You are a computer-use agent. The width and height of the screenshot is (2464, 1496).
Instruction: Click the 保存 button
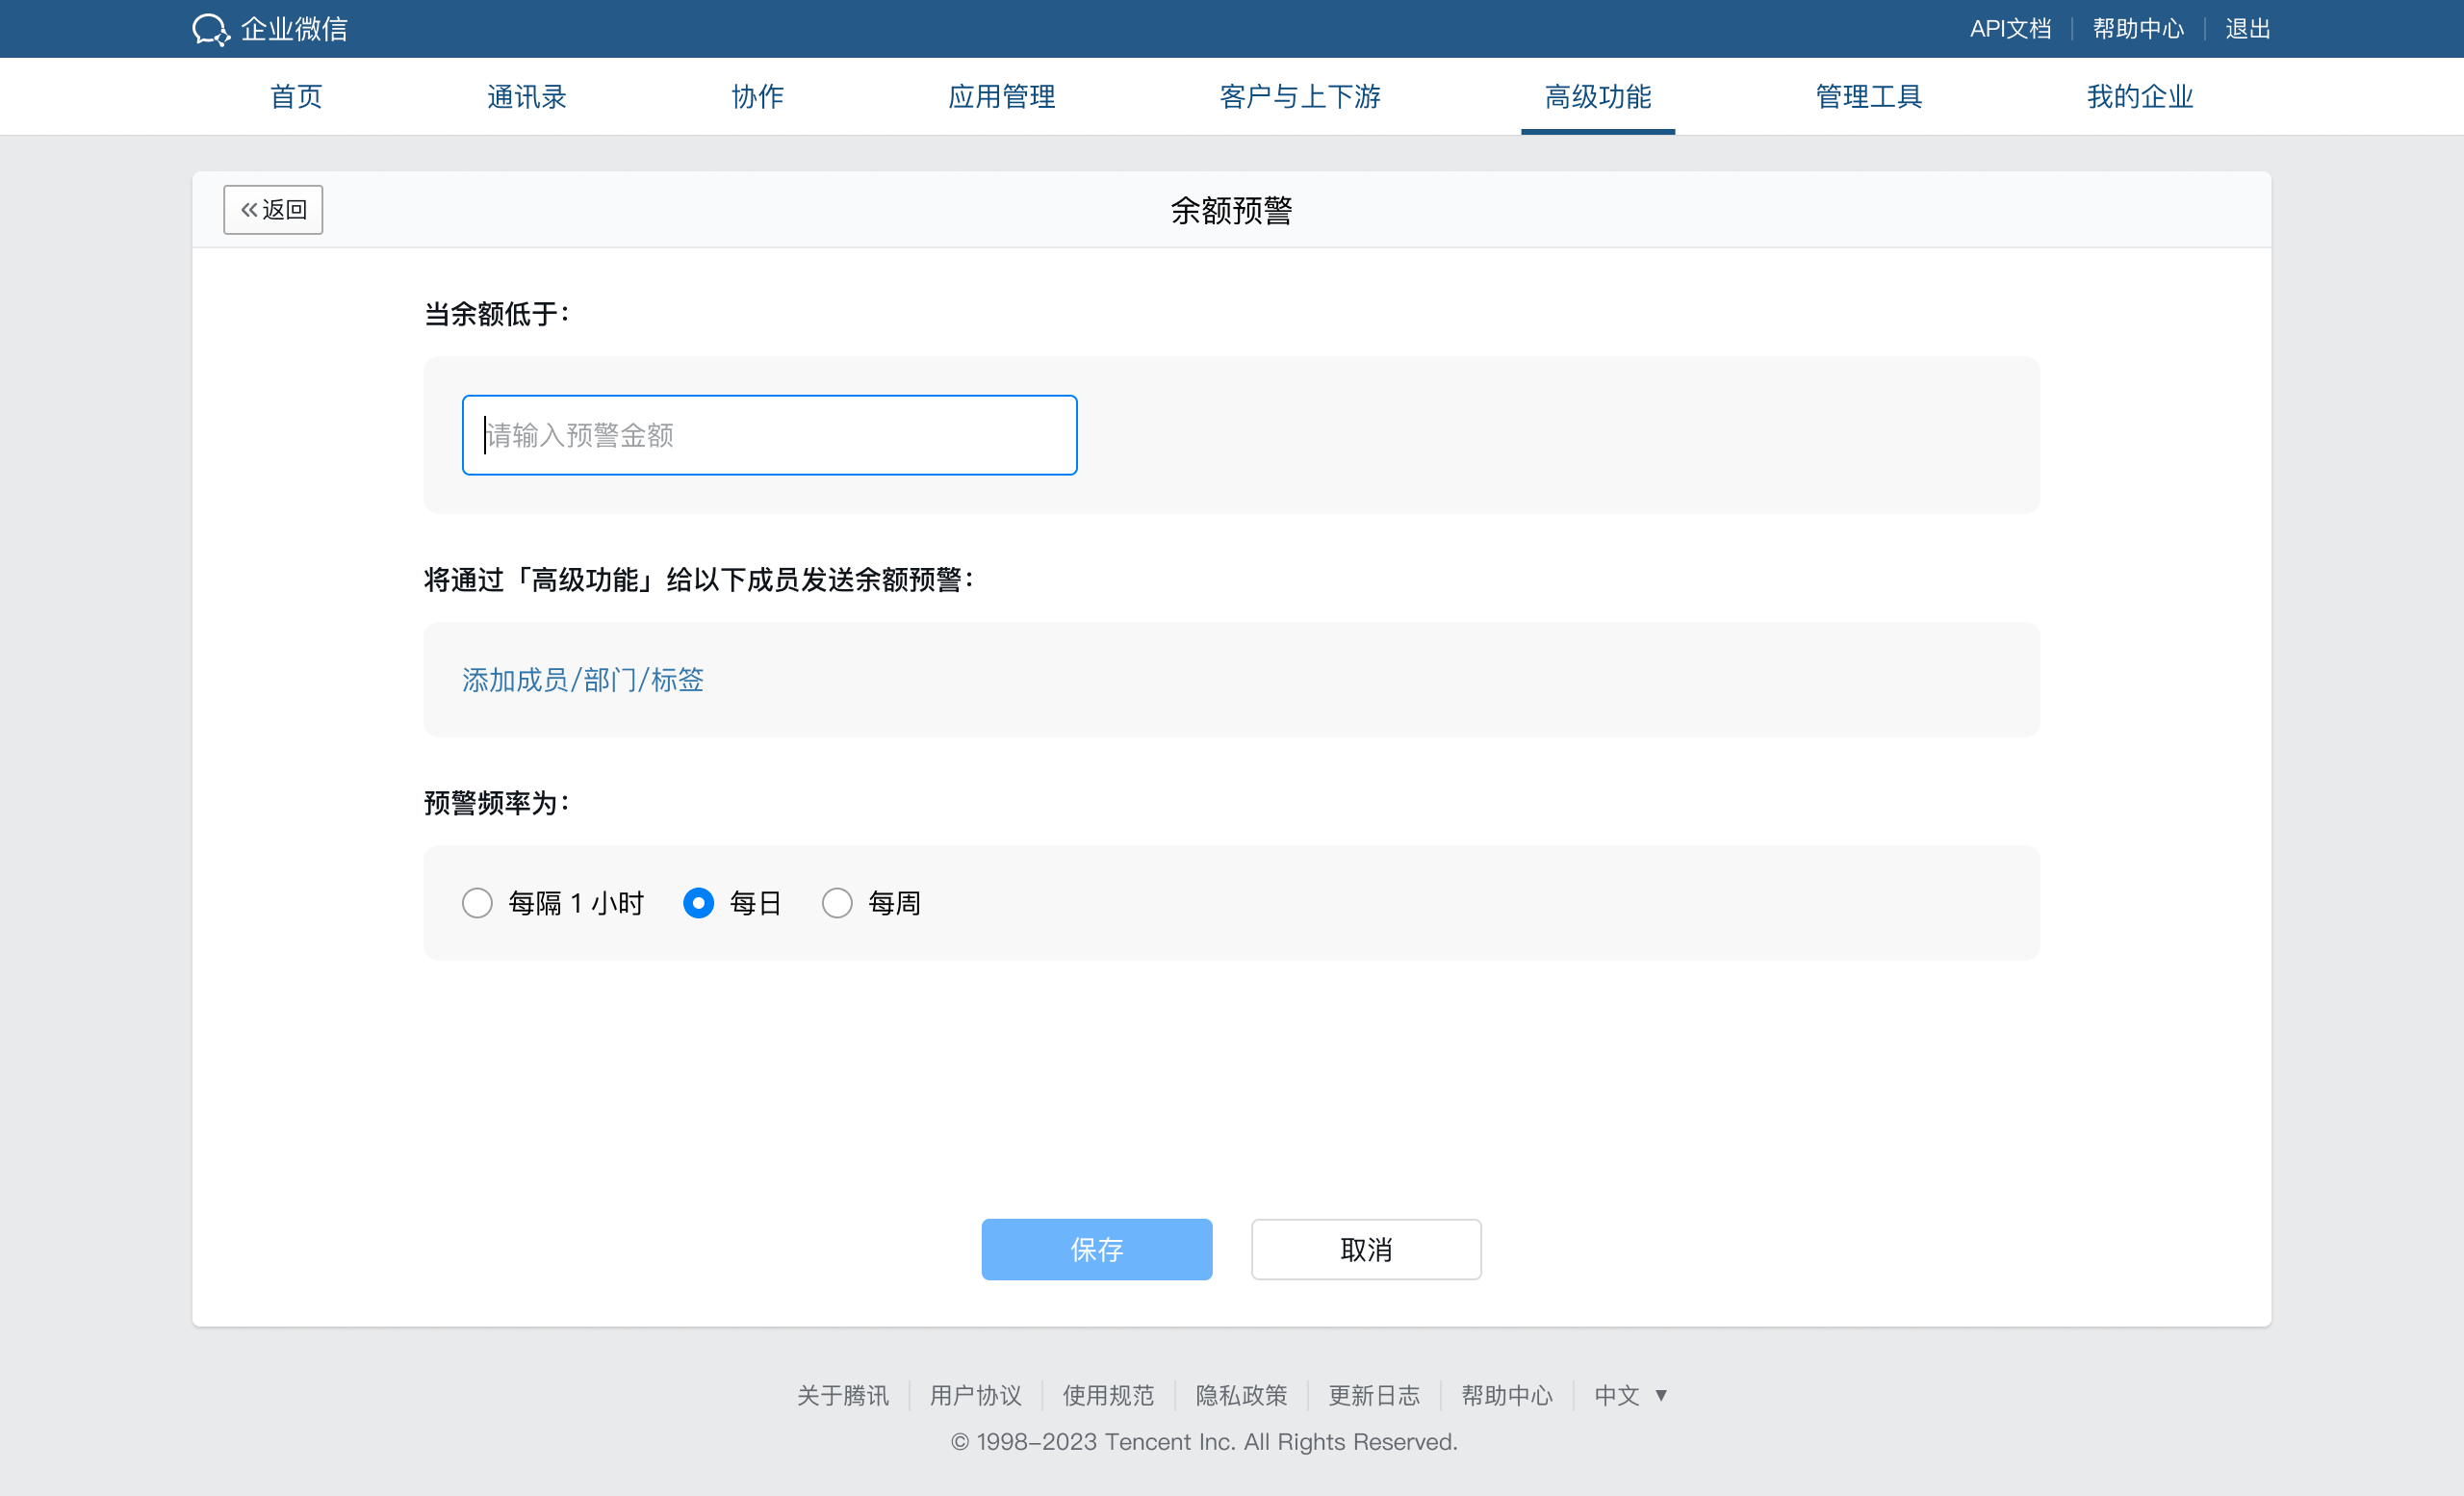(x=1097, y=1249)
